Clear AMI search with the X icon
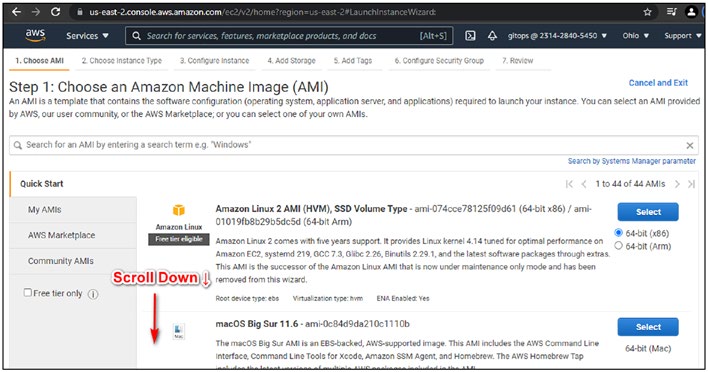708x372 pixels. (x=689, y=145)
